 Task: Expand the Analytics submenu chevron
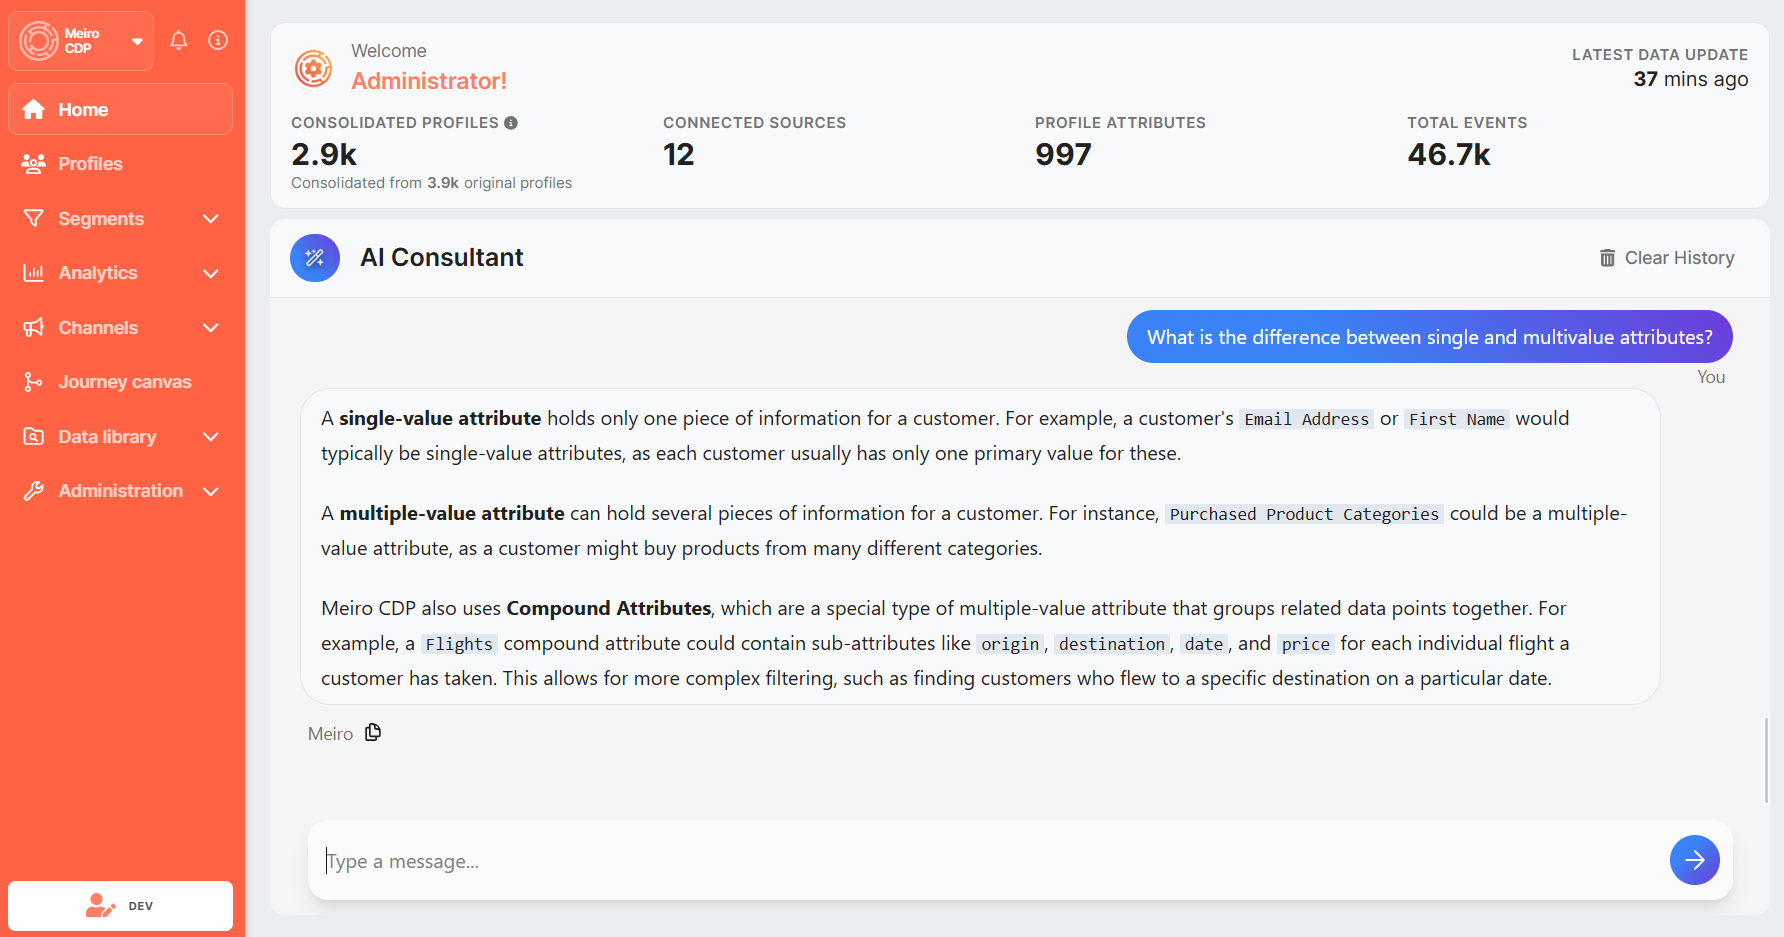point(211,273)
